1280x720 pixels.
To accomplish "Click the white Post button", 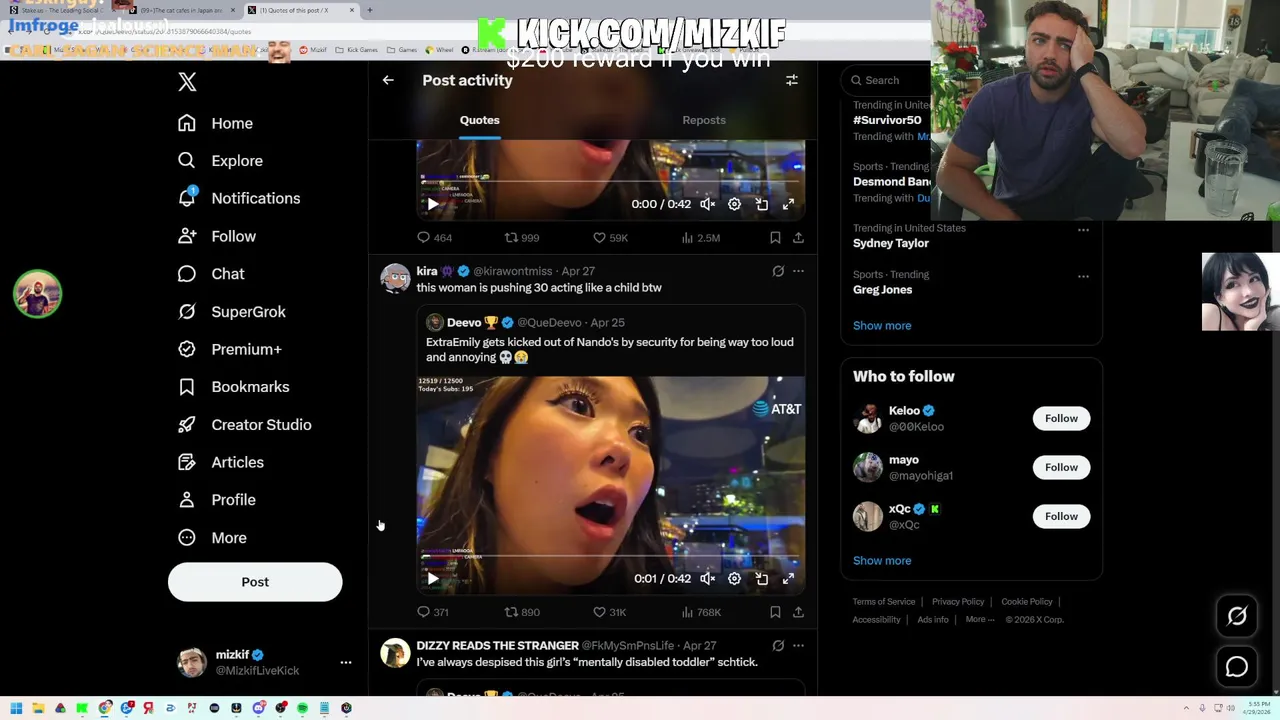I will [x=255, y=582].
